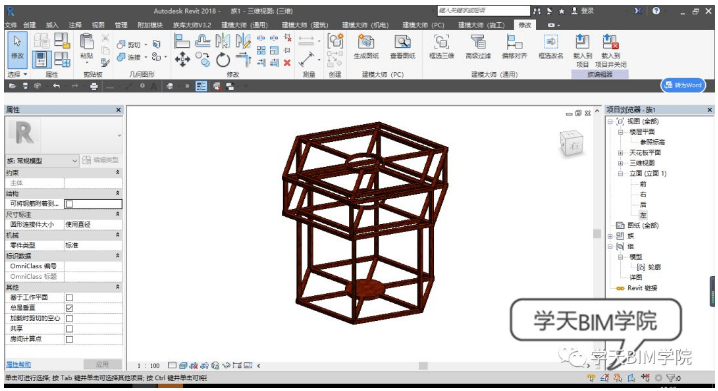Select the Offset tool icon

(x=202, y=42)
